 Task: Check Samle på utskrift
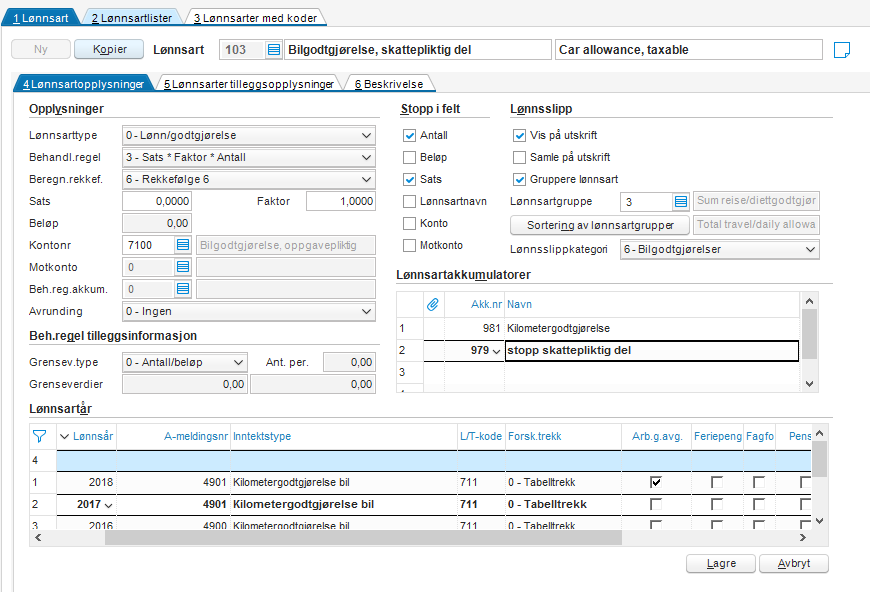tap(519, 158)
